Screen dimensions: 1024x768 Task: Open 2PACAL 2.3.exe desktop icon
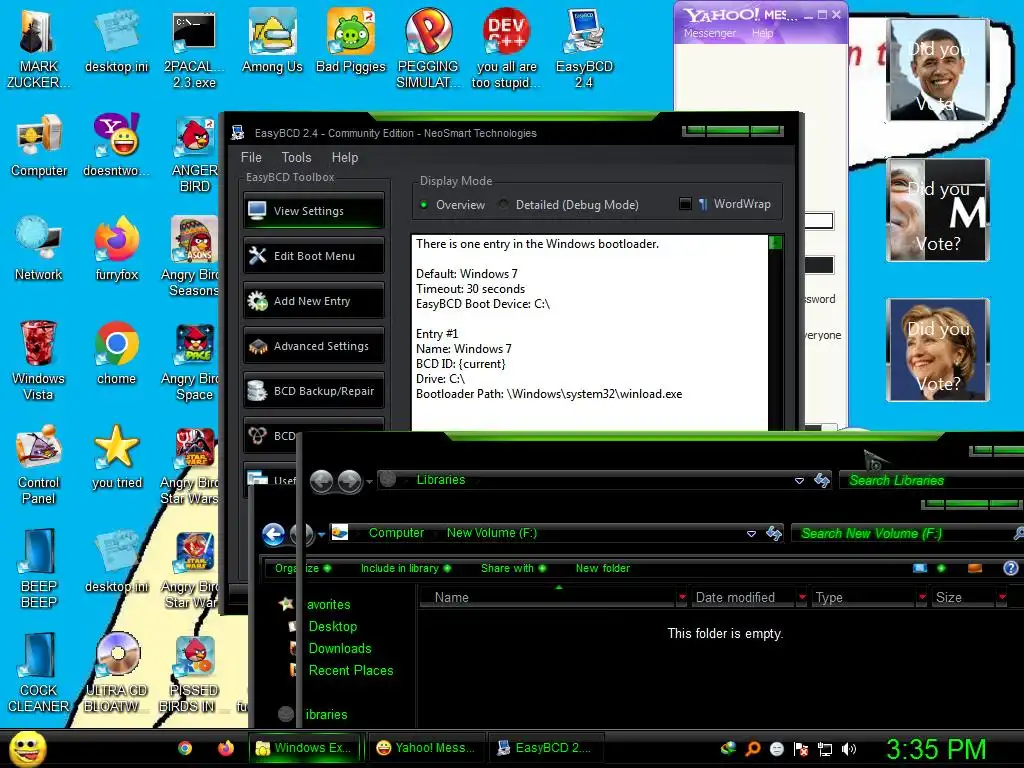click(x=194, y=48)
